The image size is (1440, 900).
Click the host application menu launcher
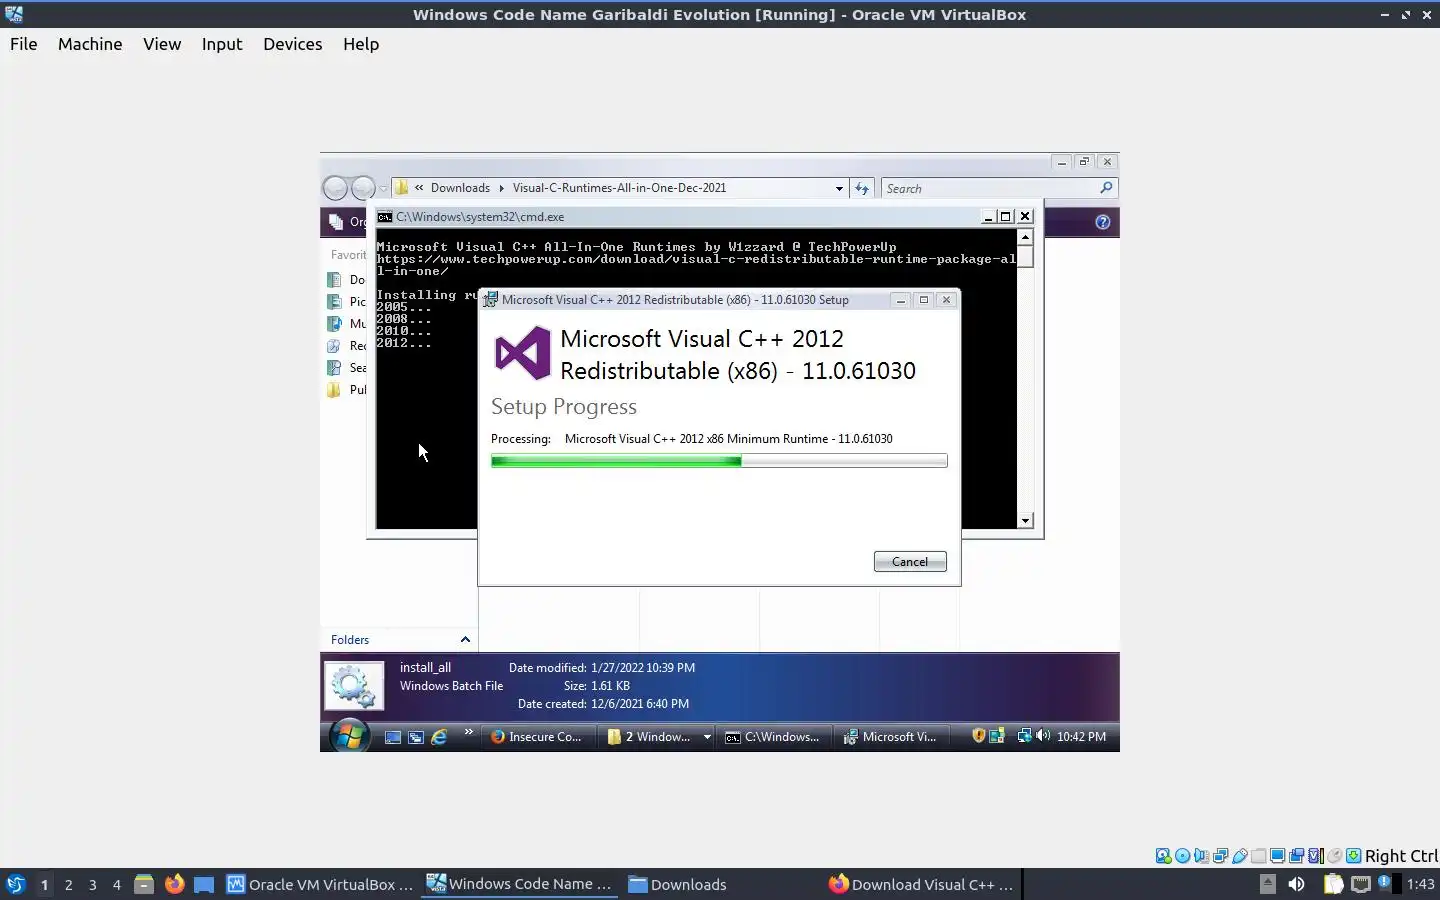[x=15, y=884]
